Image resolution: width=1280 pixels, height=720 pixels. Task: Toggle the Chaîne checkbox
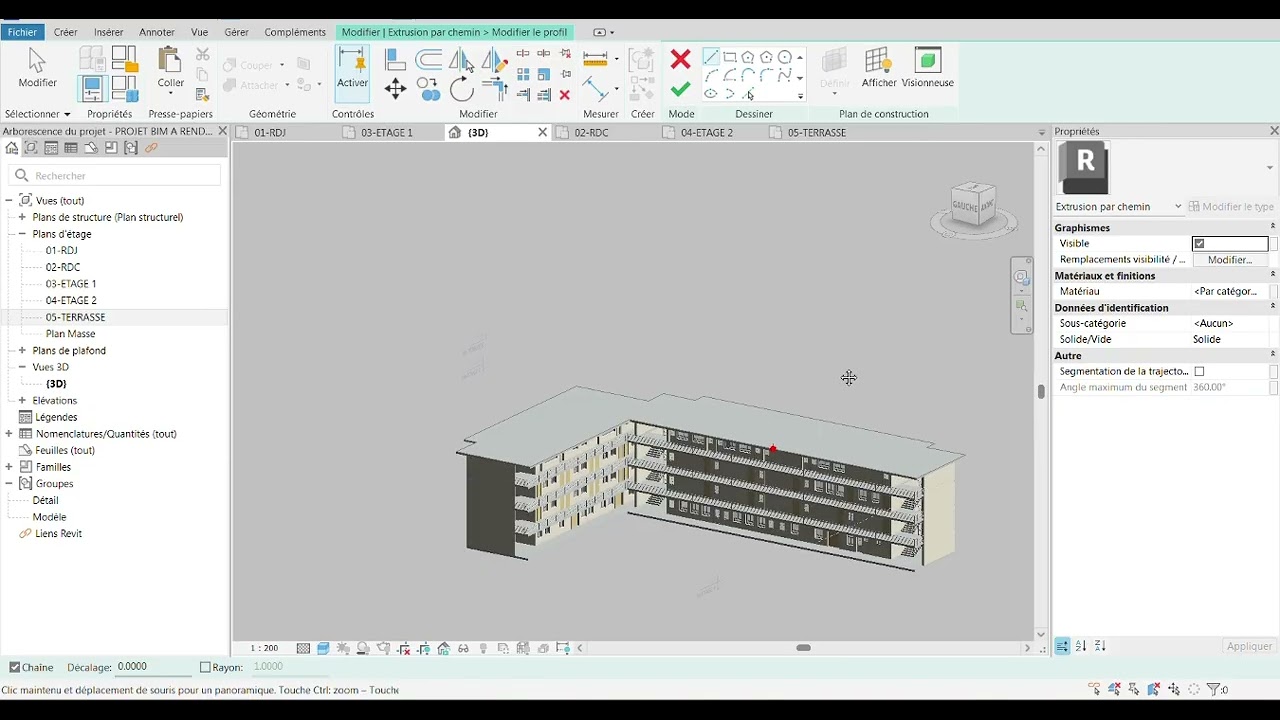click(15, 667)
